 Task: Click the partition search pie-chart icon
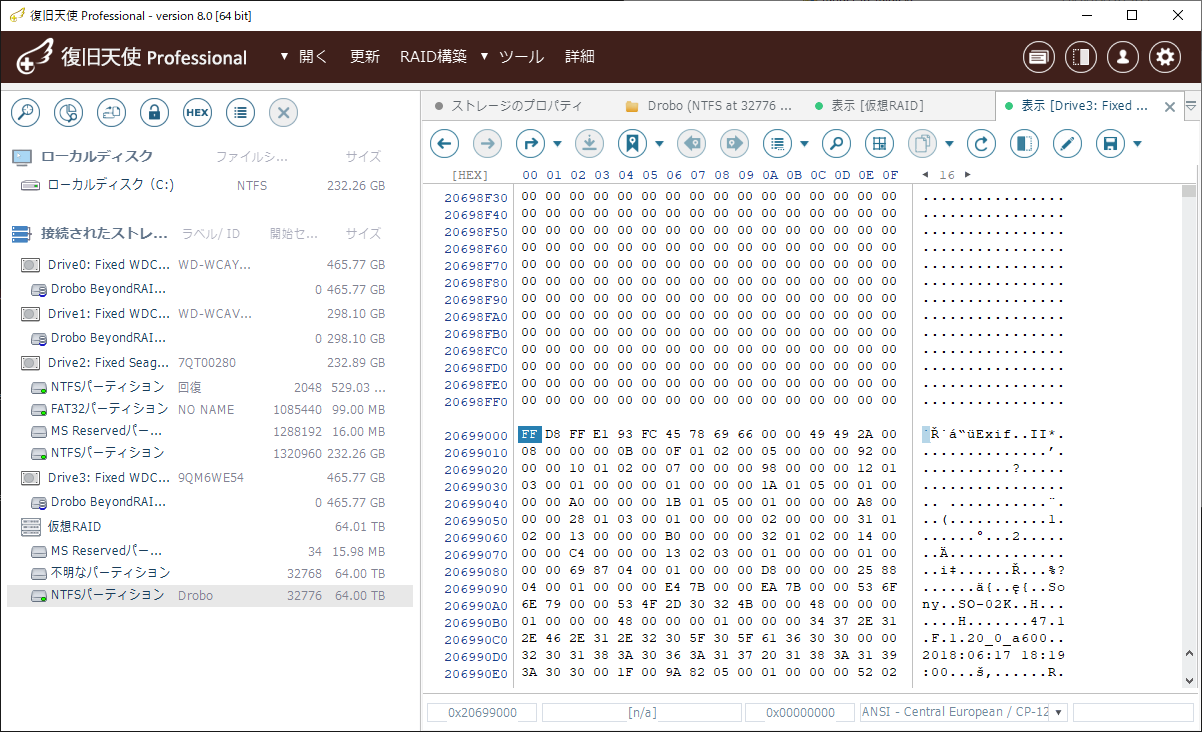click(x=68, y=113)
